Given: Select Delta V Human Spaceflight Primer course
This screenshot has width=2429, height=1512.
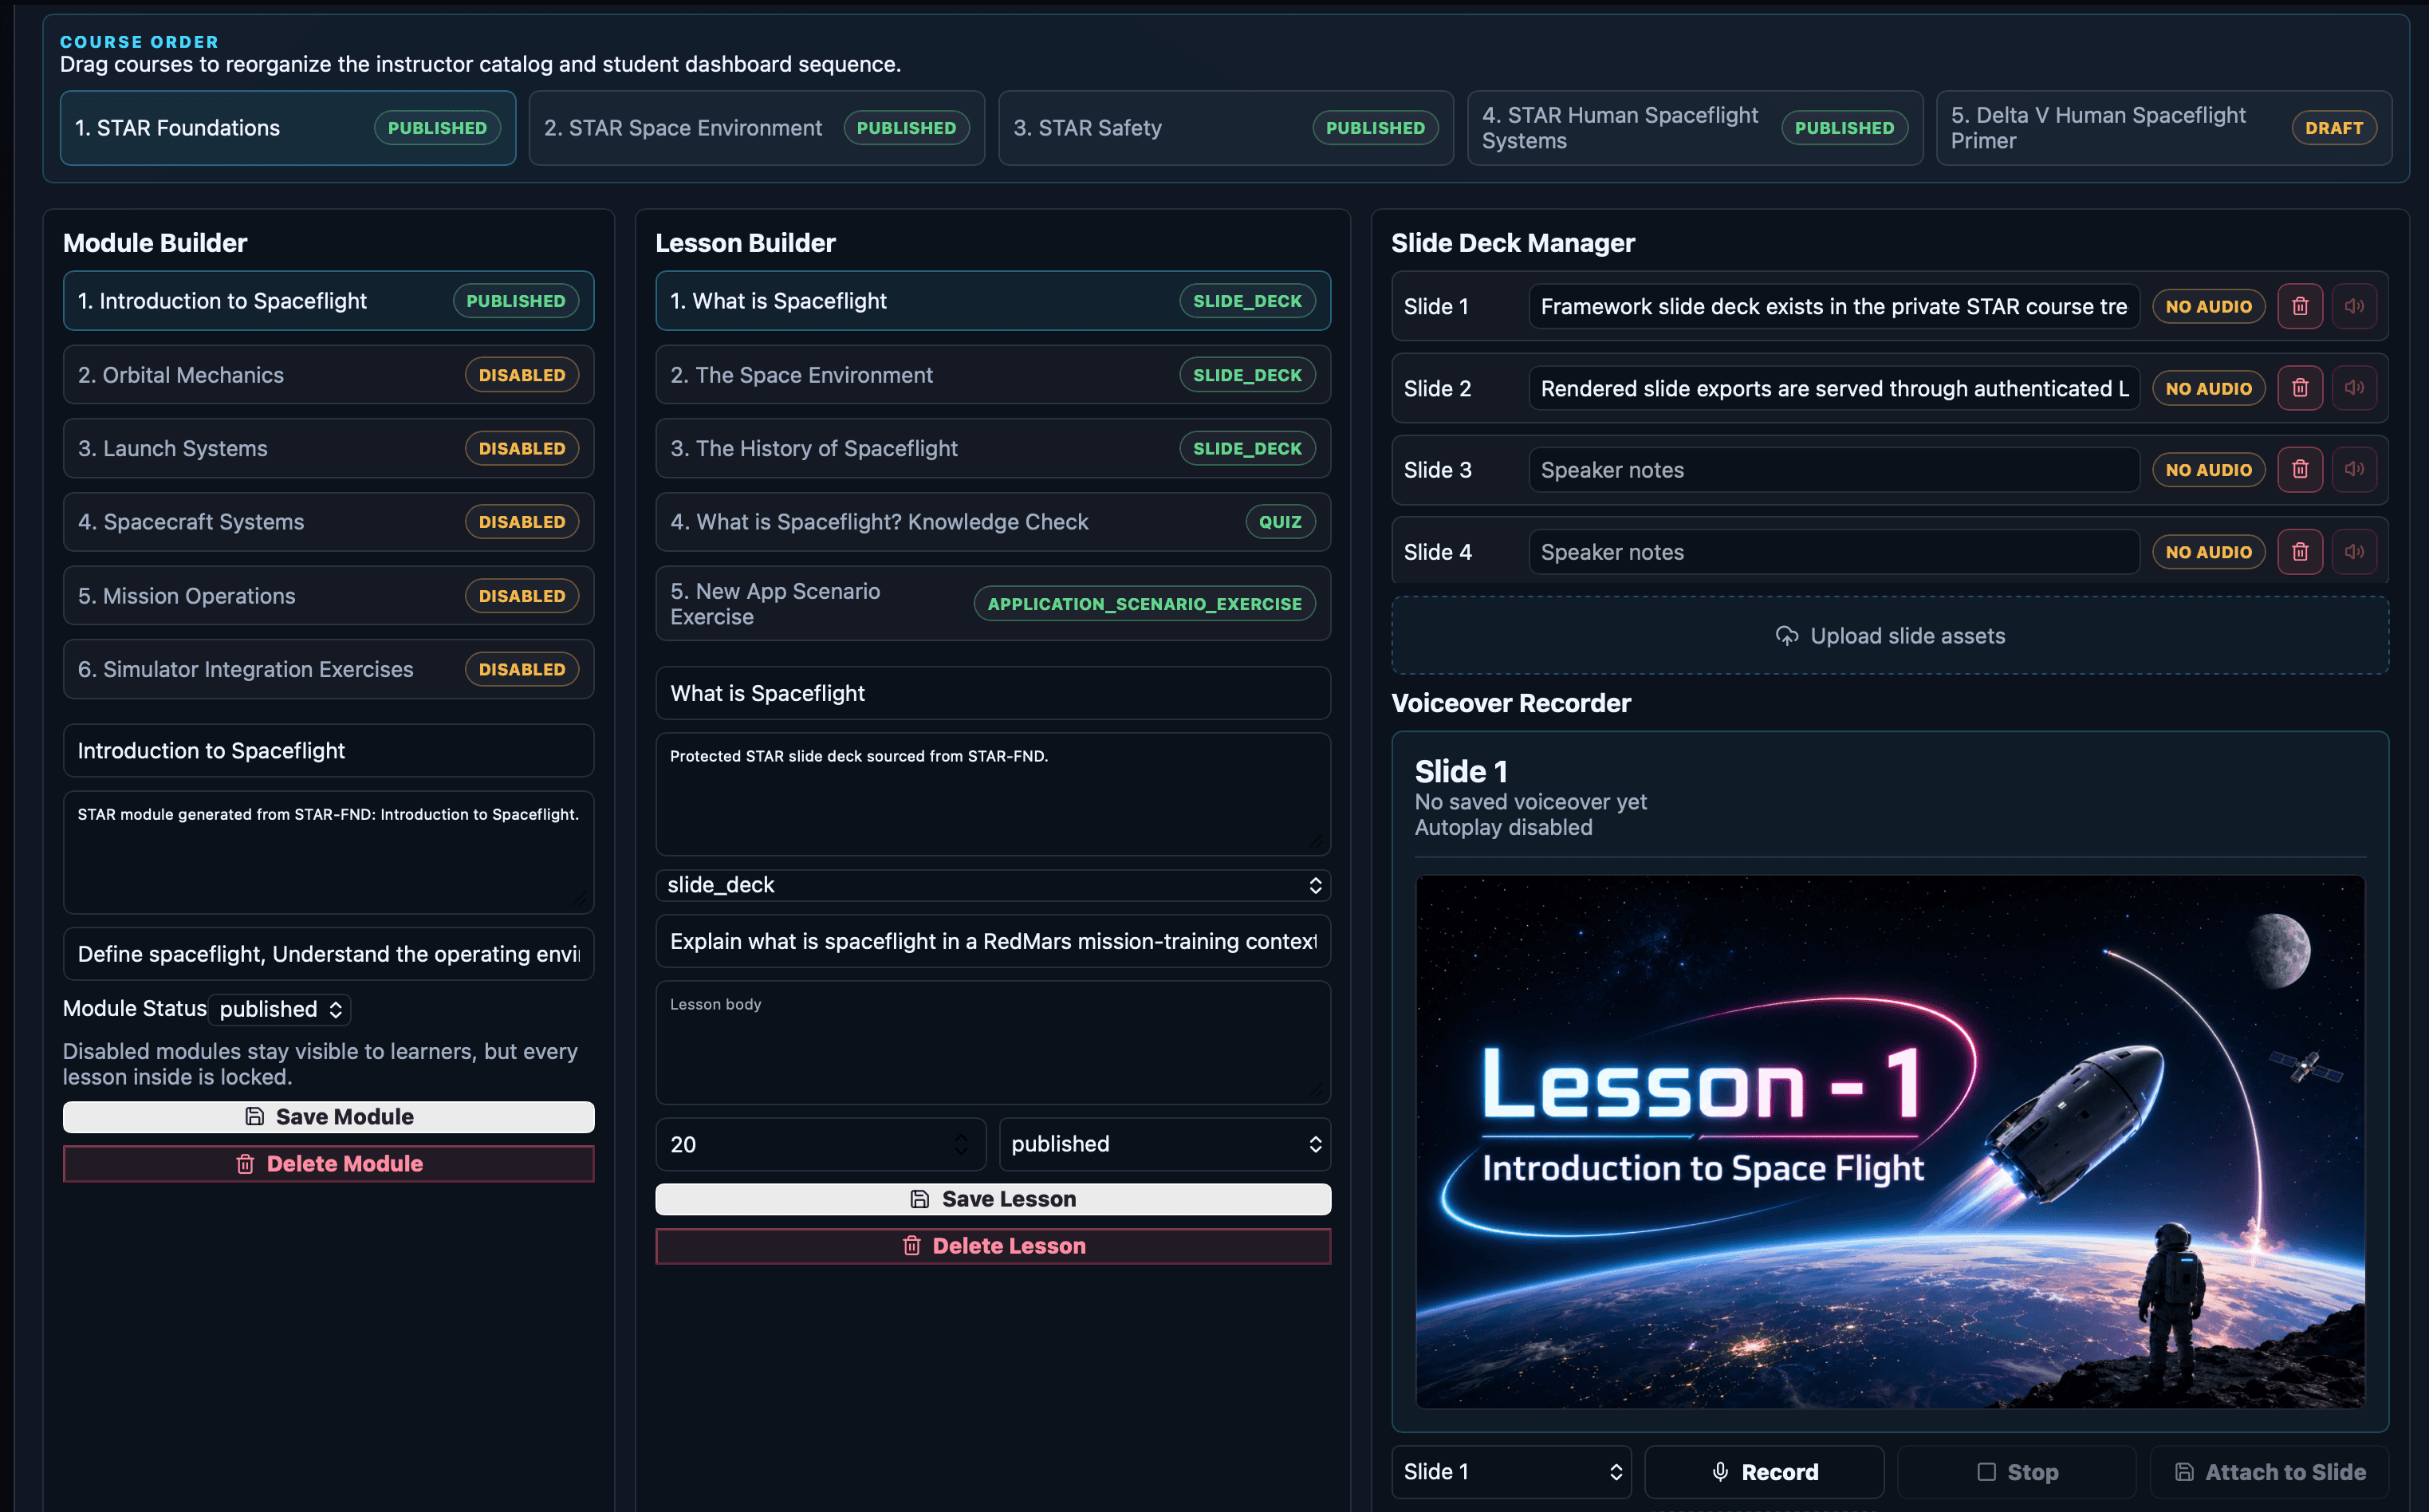Looking at the screenshot, I should pos(2164,128).
